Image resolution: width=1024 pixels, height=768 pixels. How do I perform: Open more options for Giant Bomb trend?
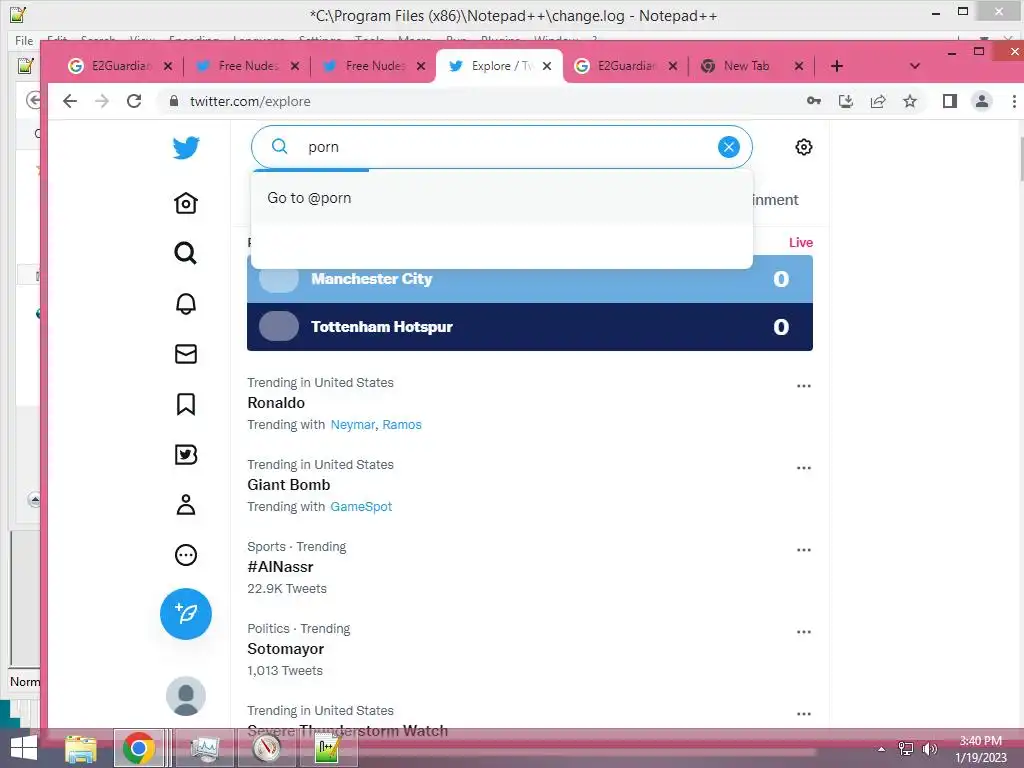[x=804, y=468]
